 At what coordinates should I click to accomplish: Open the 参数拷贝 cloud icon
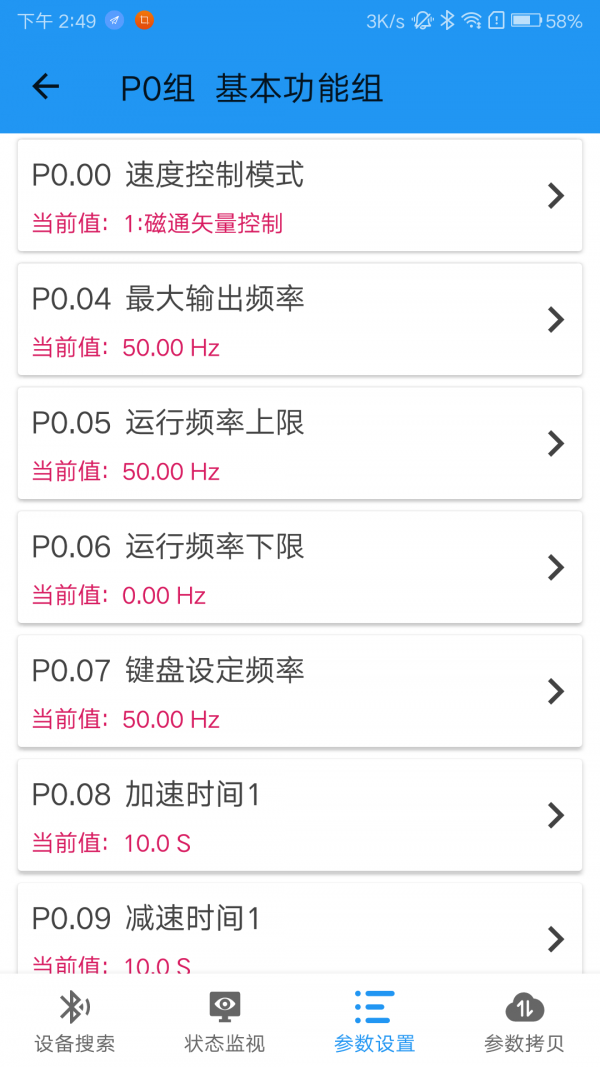[x=524, y=1007]
